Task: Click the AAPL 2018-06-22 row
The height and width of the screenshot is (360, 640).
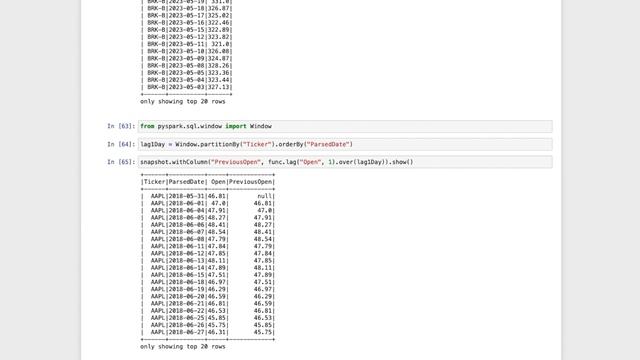Action: (208, 311)
